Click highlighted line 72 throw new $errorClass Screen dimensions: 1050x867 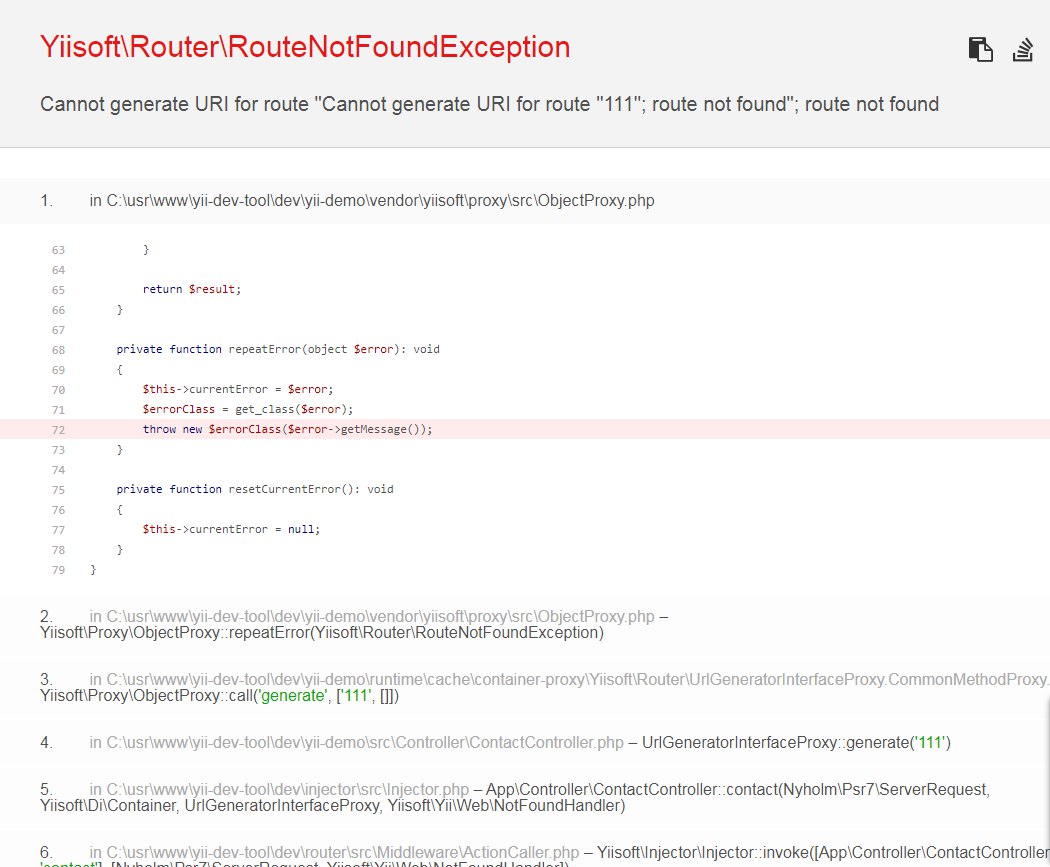coord(525,429)
